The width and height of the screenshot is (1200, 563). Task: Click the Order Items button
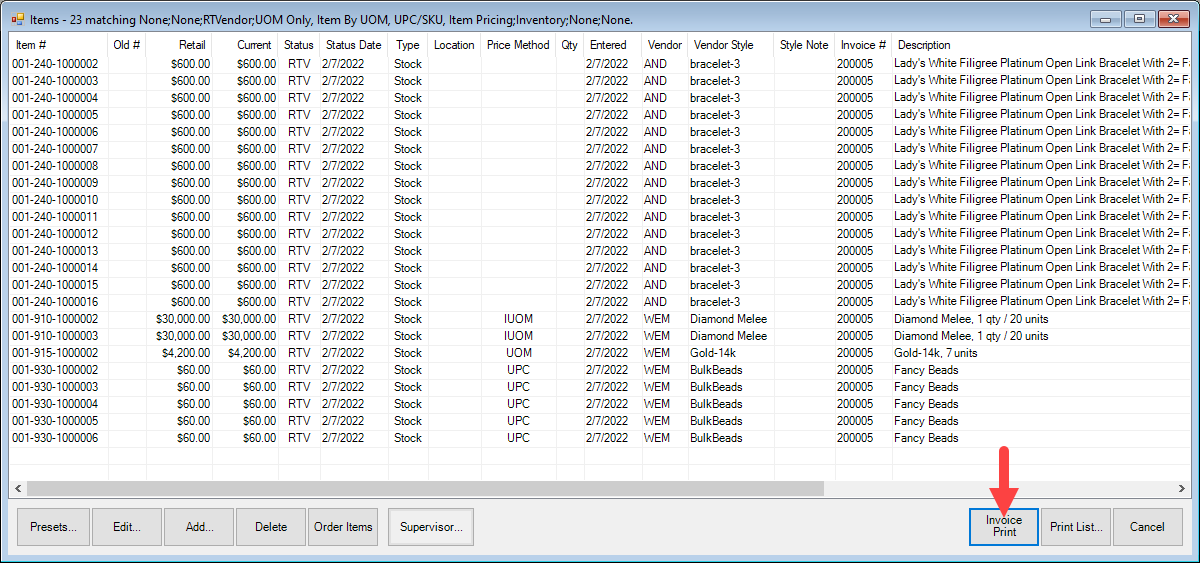pyautogui.click(x=343, y=527)
